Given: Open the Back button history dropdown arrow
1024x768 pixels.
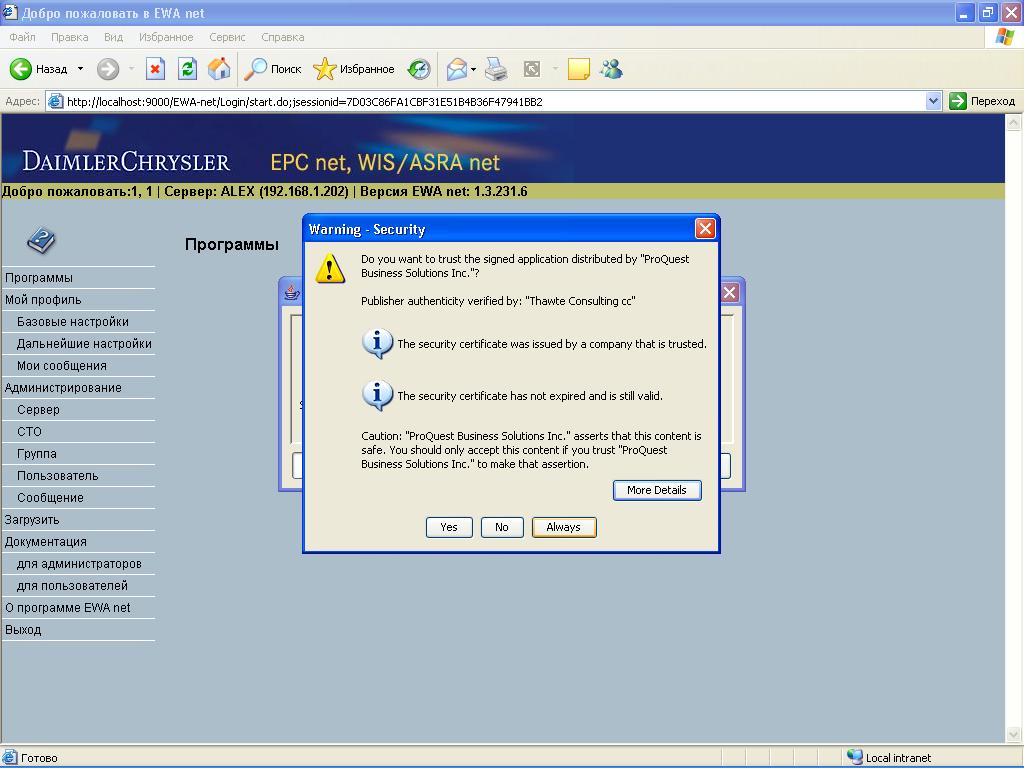Looking at the screenshot, I should pos(80,69).
